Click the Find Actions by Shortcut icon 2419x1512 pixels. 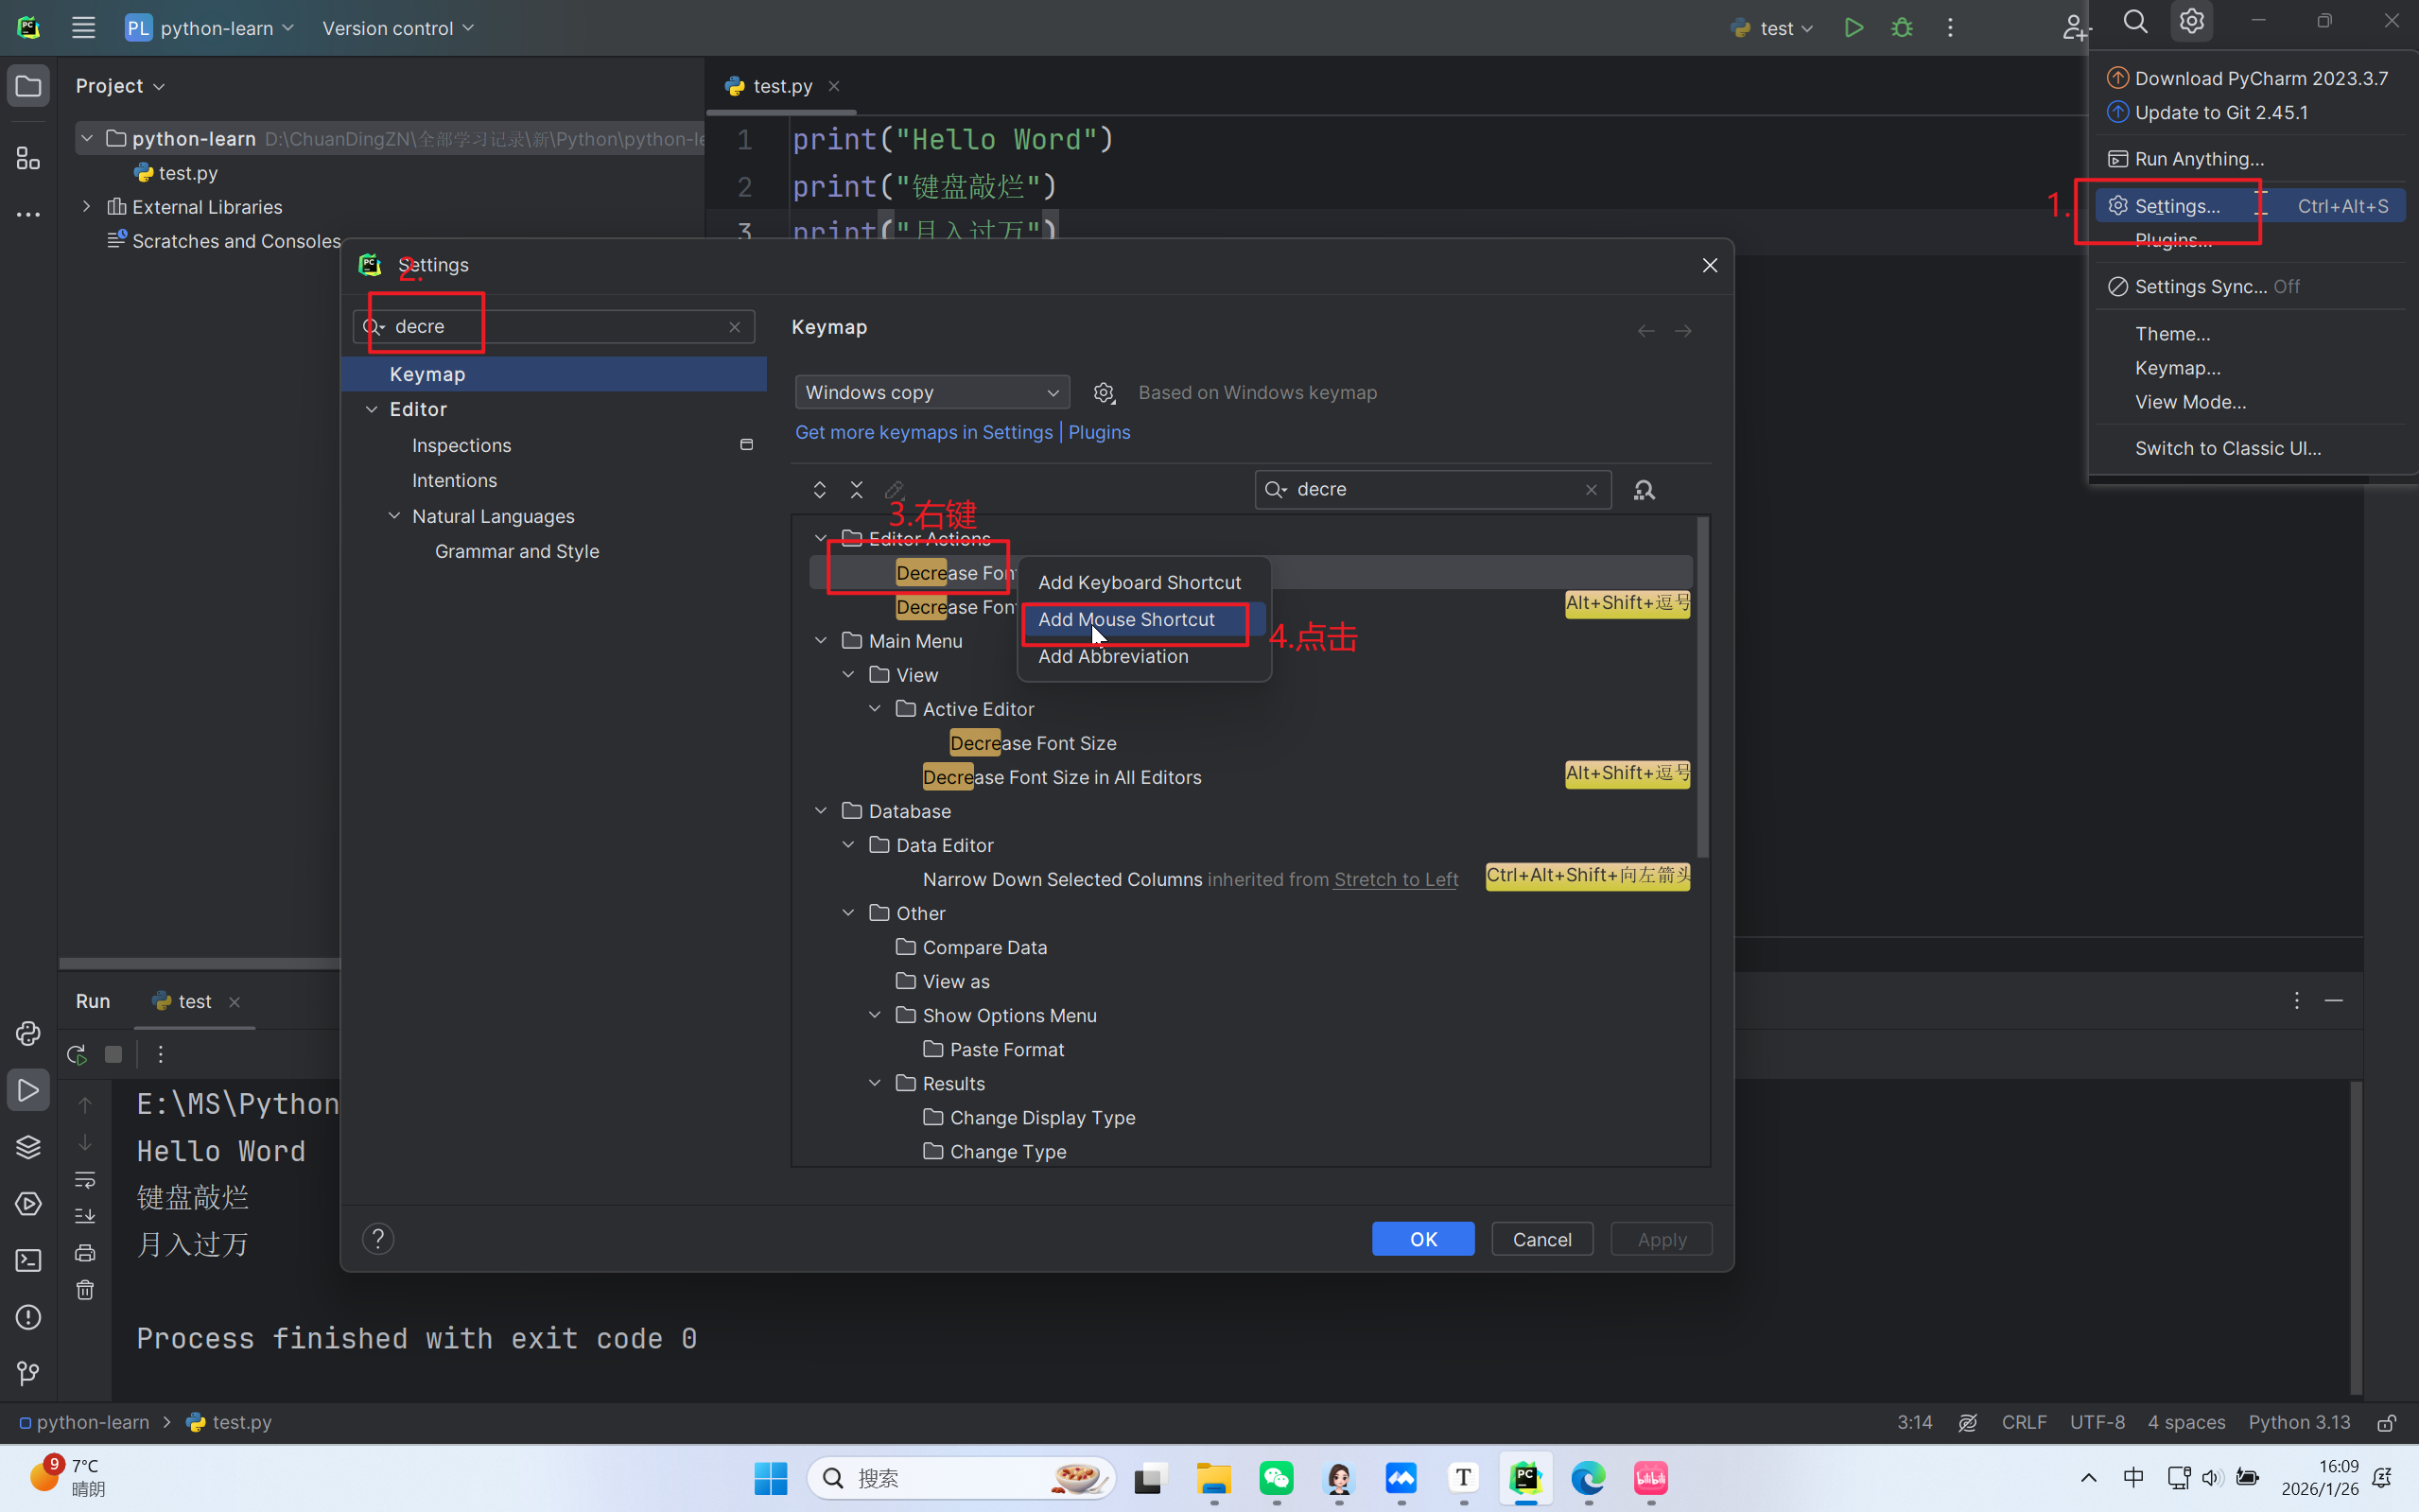(x=1644, y=490)
